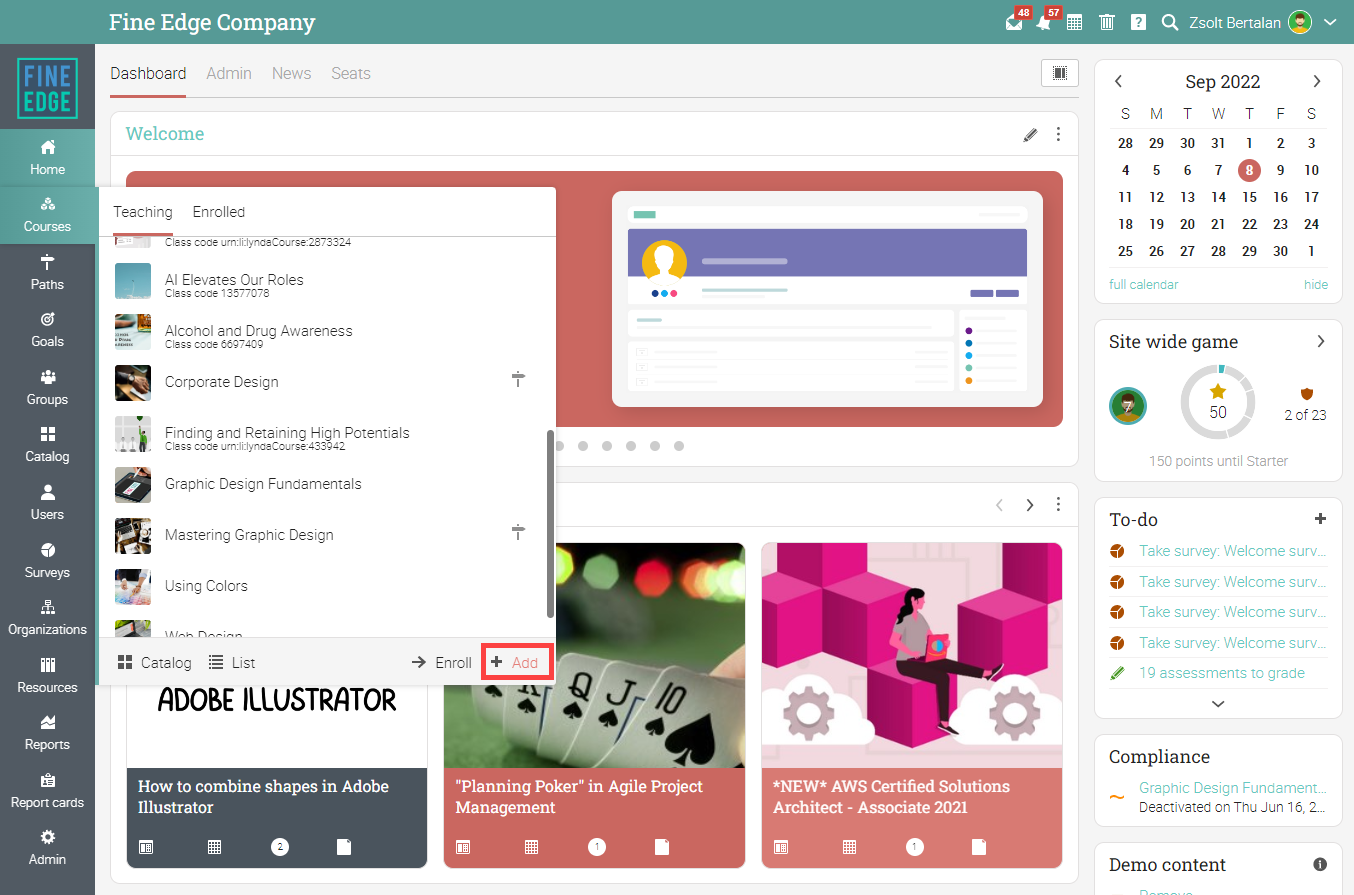This screenshot has height=895, width=1354.
Task: Open Admin in the left sidebar
Action: (47, 847)
